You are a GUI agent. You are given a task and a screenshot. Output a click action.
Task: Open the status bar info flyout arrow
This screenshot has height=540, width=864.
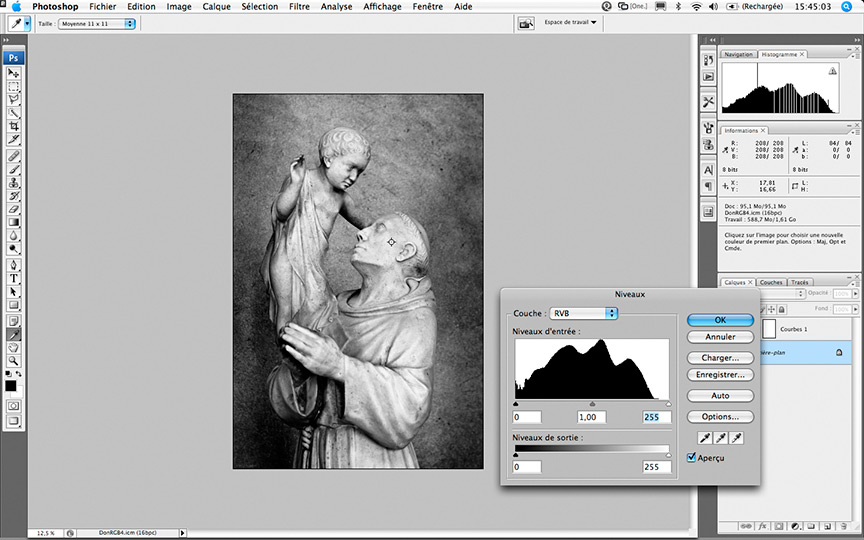point(182,533)
